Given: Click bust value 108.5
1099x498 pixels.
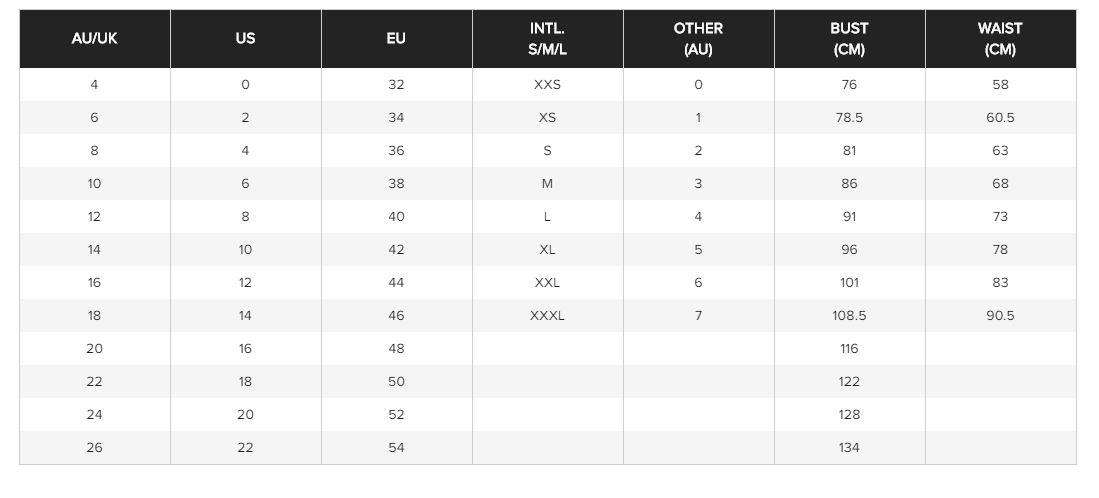Looking at the screenshot, I should pos(849,316).
